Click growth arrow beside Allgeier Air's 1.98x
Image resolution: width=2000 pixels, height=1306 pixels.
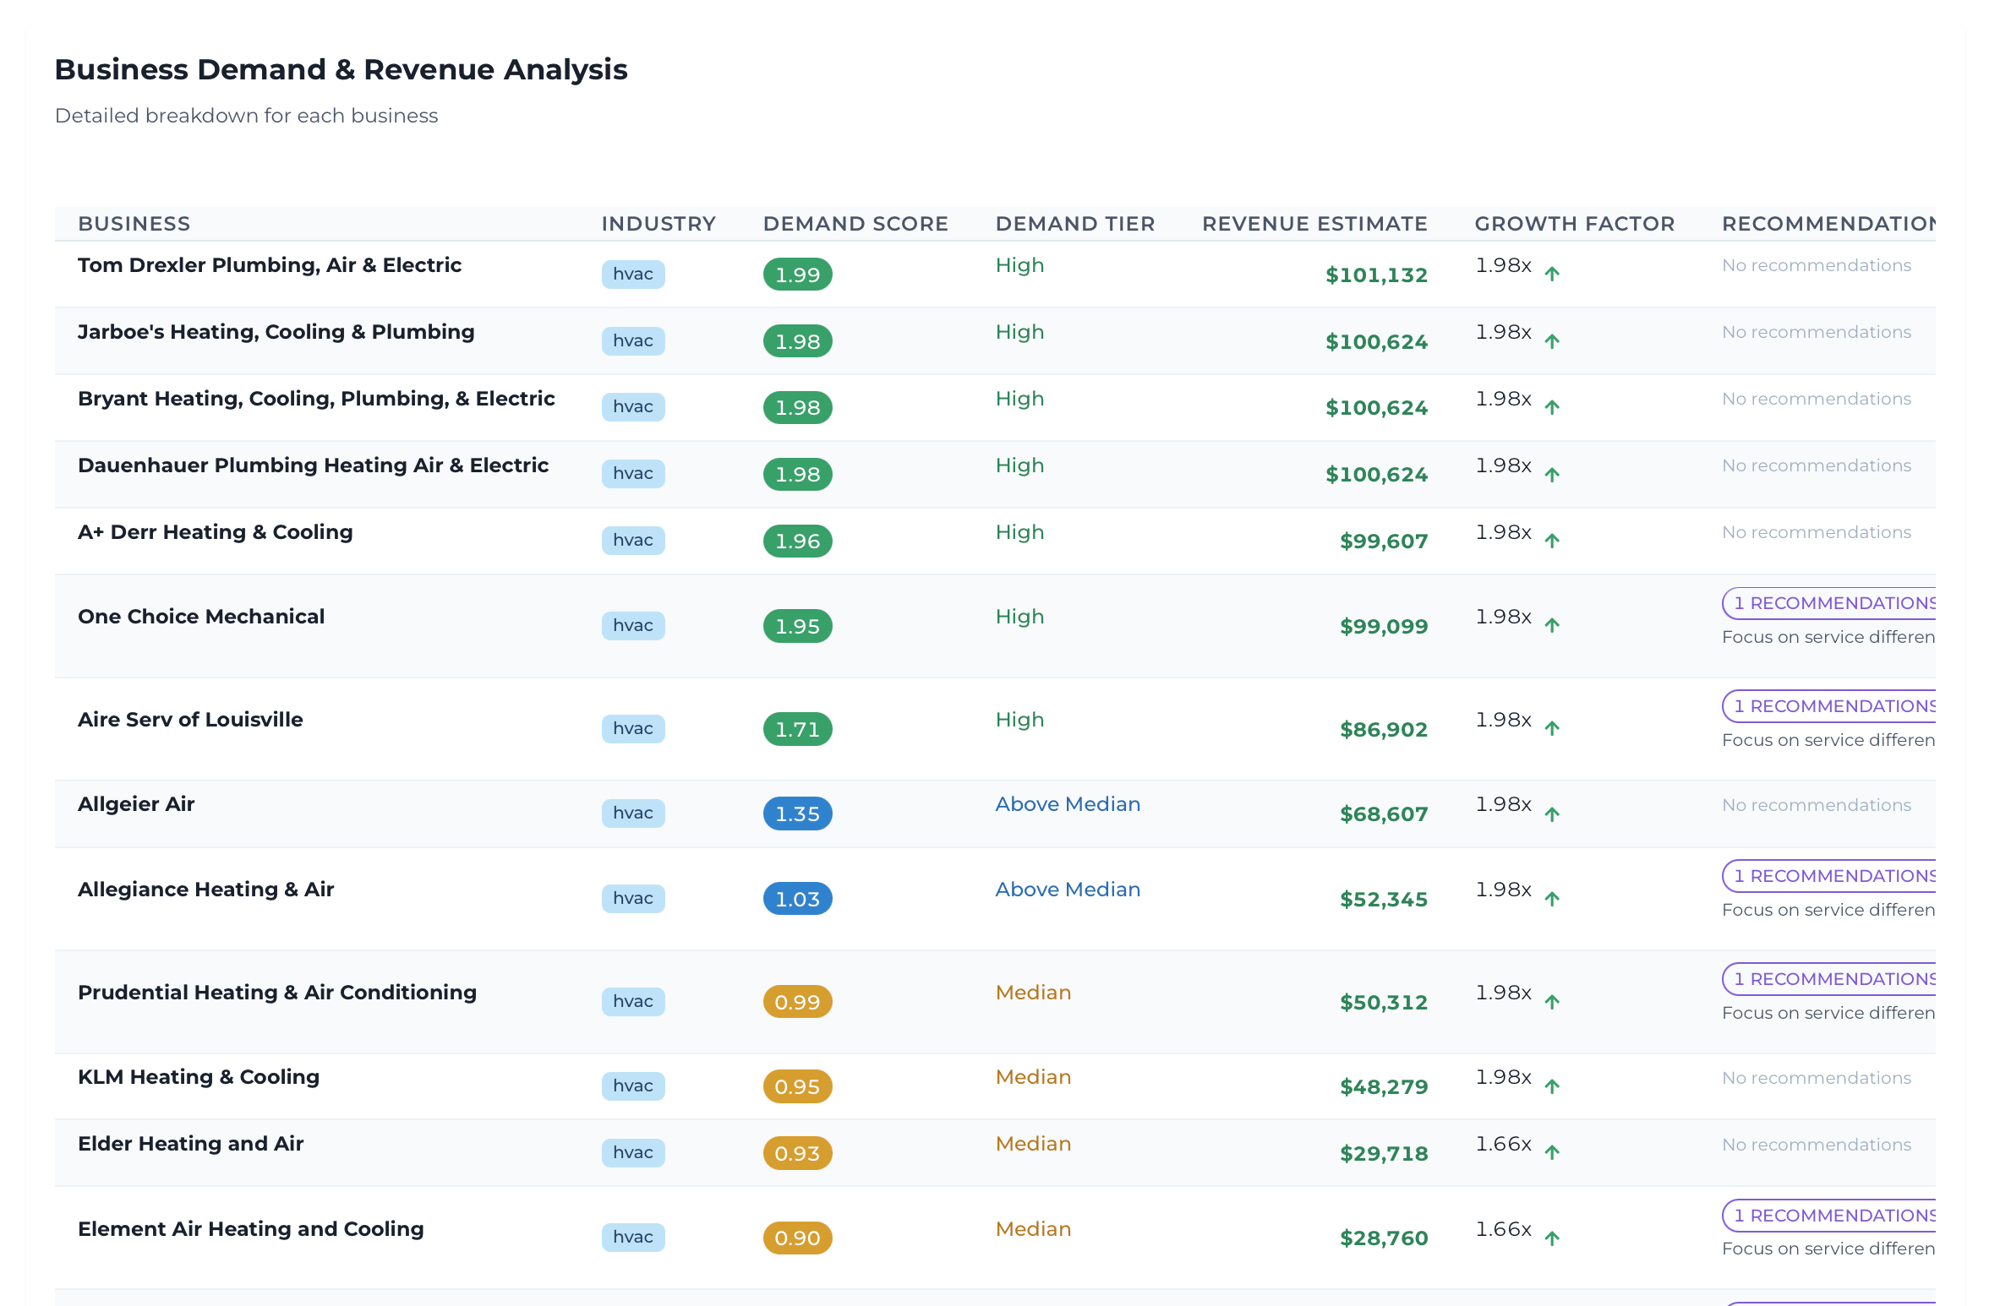[x=1552, y=814]
